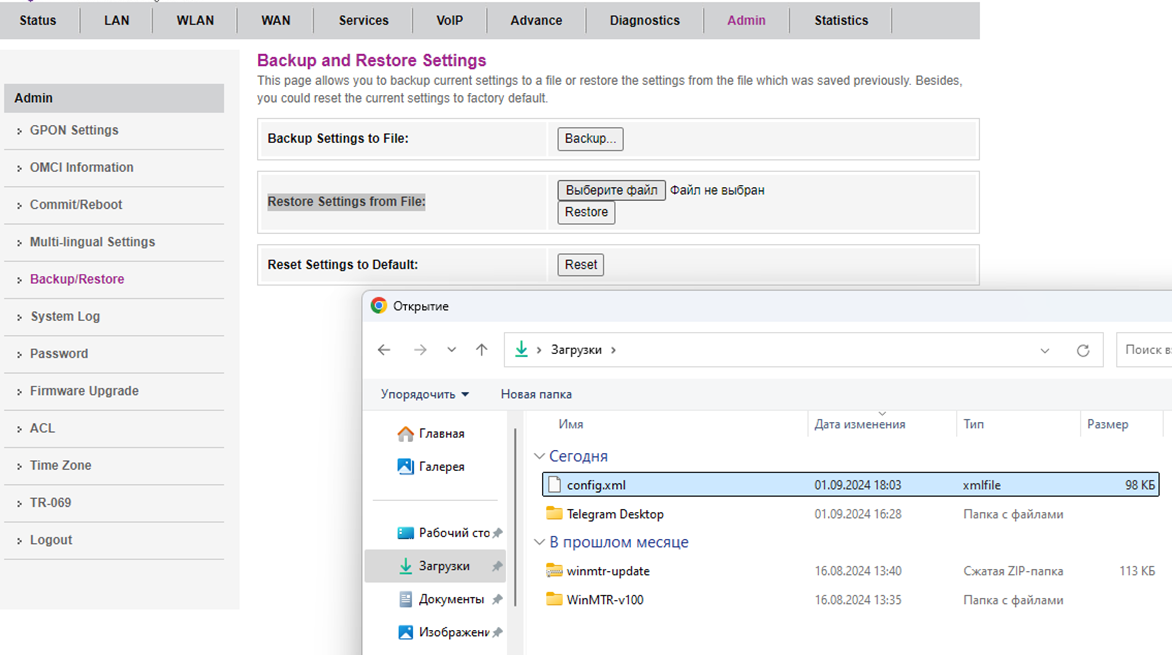This screenshot has width=1172, height=655.
Task: Switch to the Diagnostics tab
Action: coord(644,20)
